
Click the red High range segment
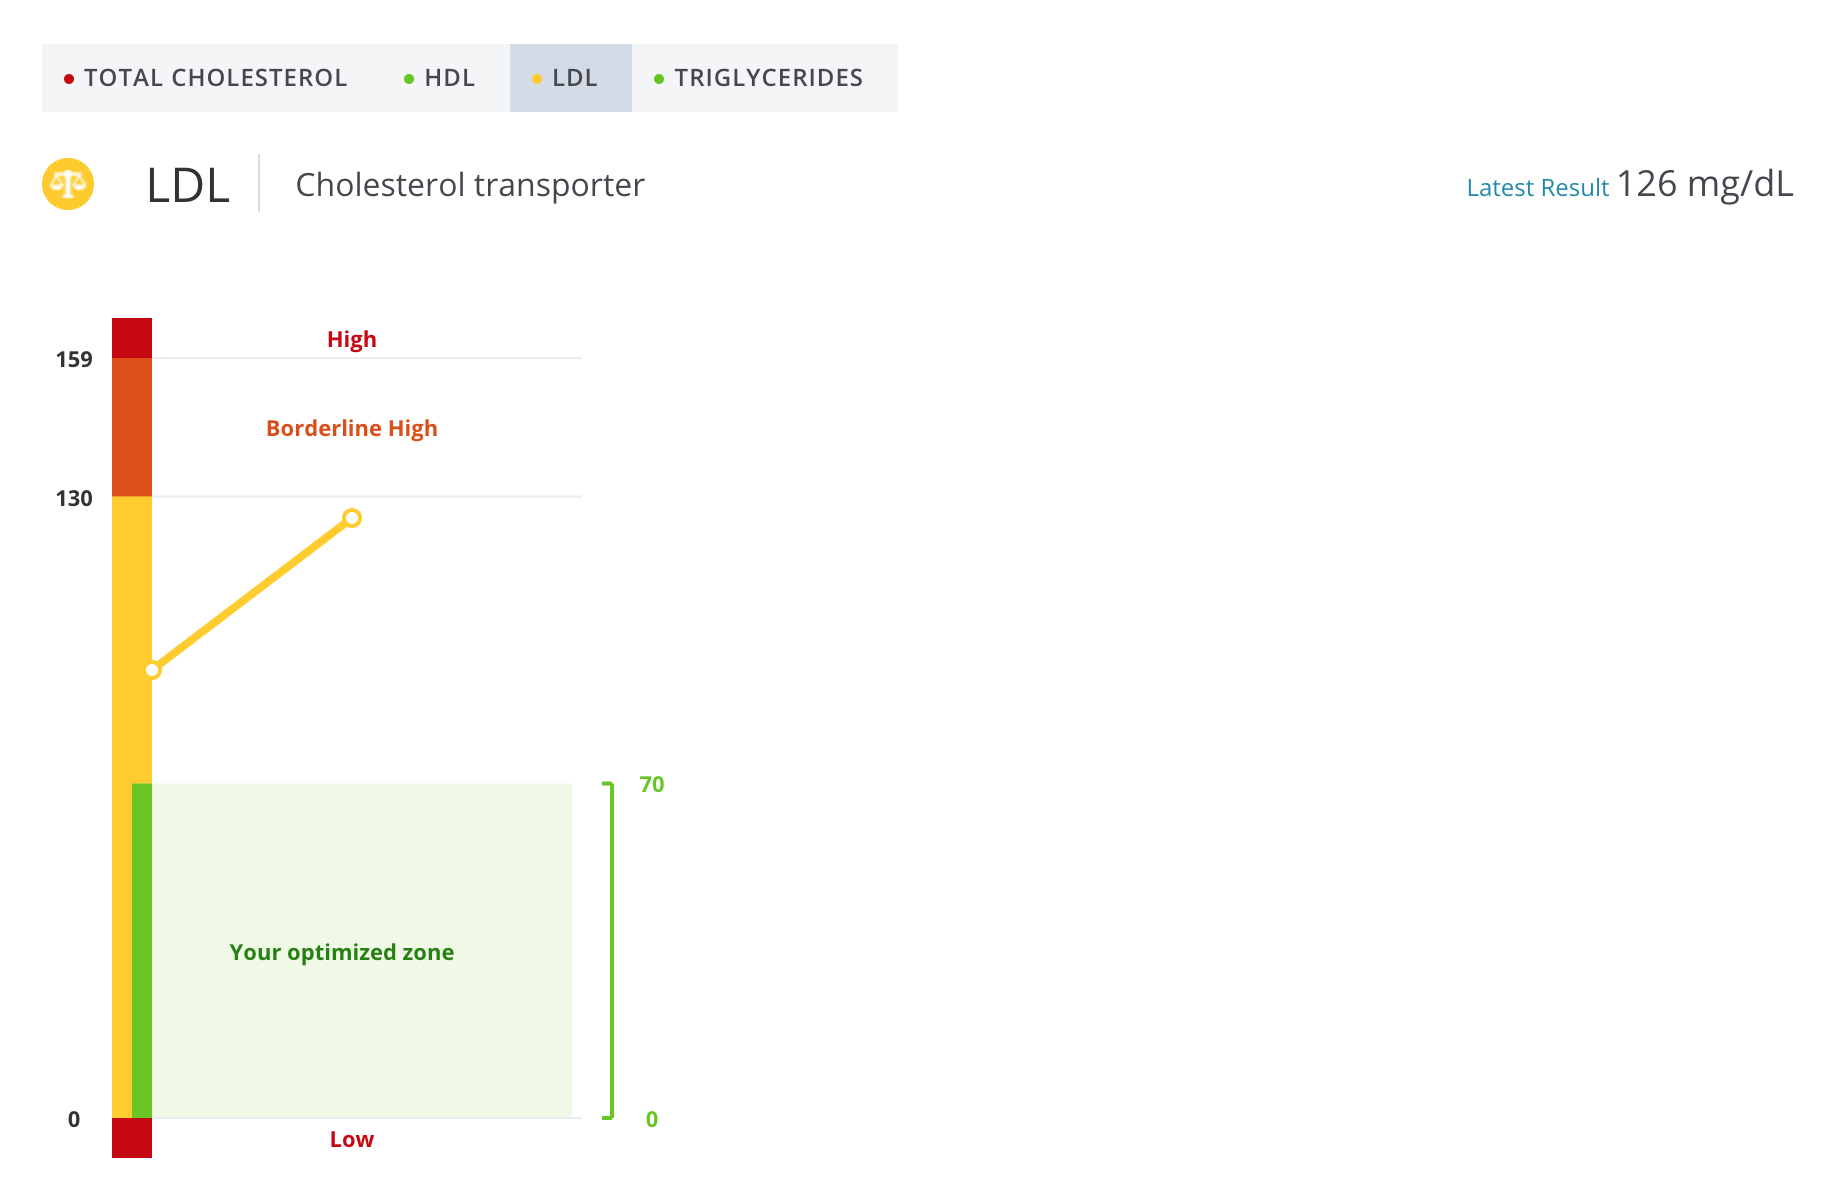131,338
